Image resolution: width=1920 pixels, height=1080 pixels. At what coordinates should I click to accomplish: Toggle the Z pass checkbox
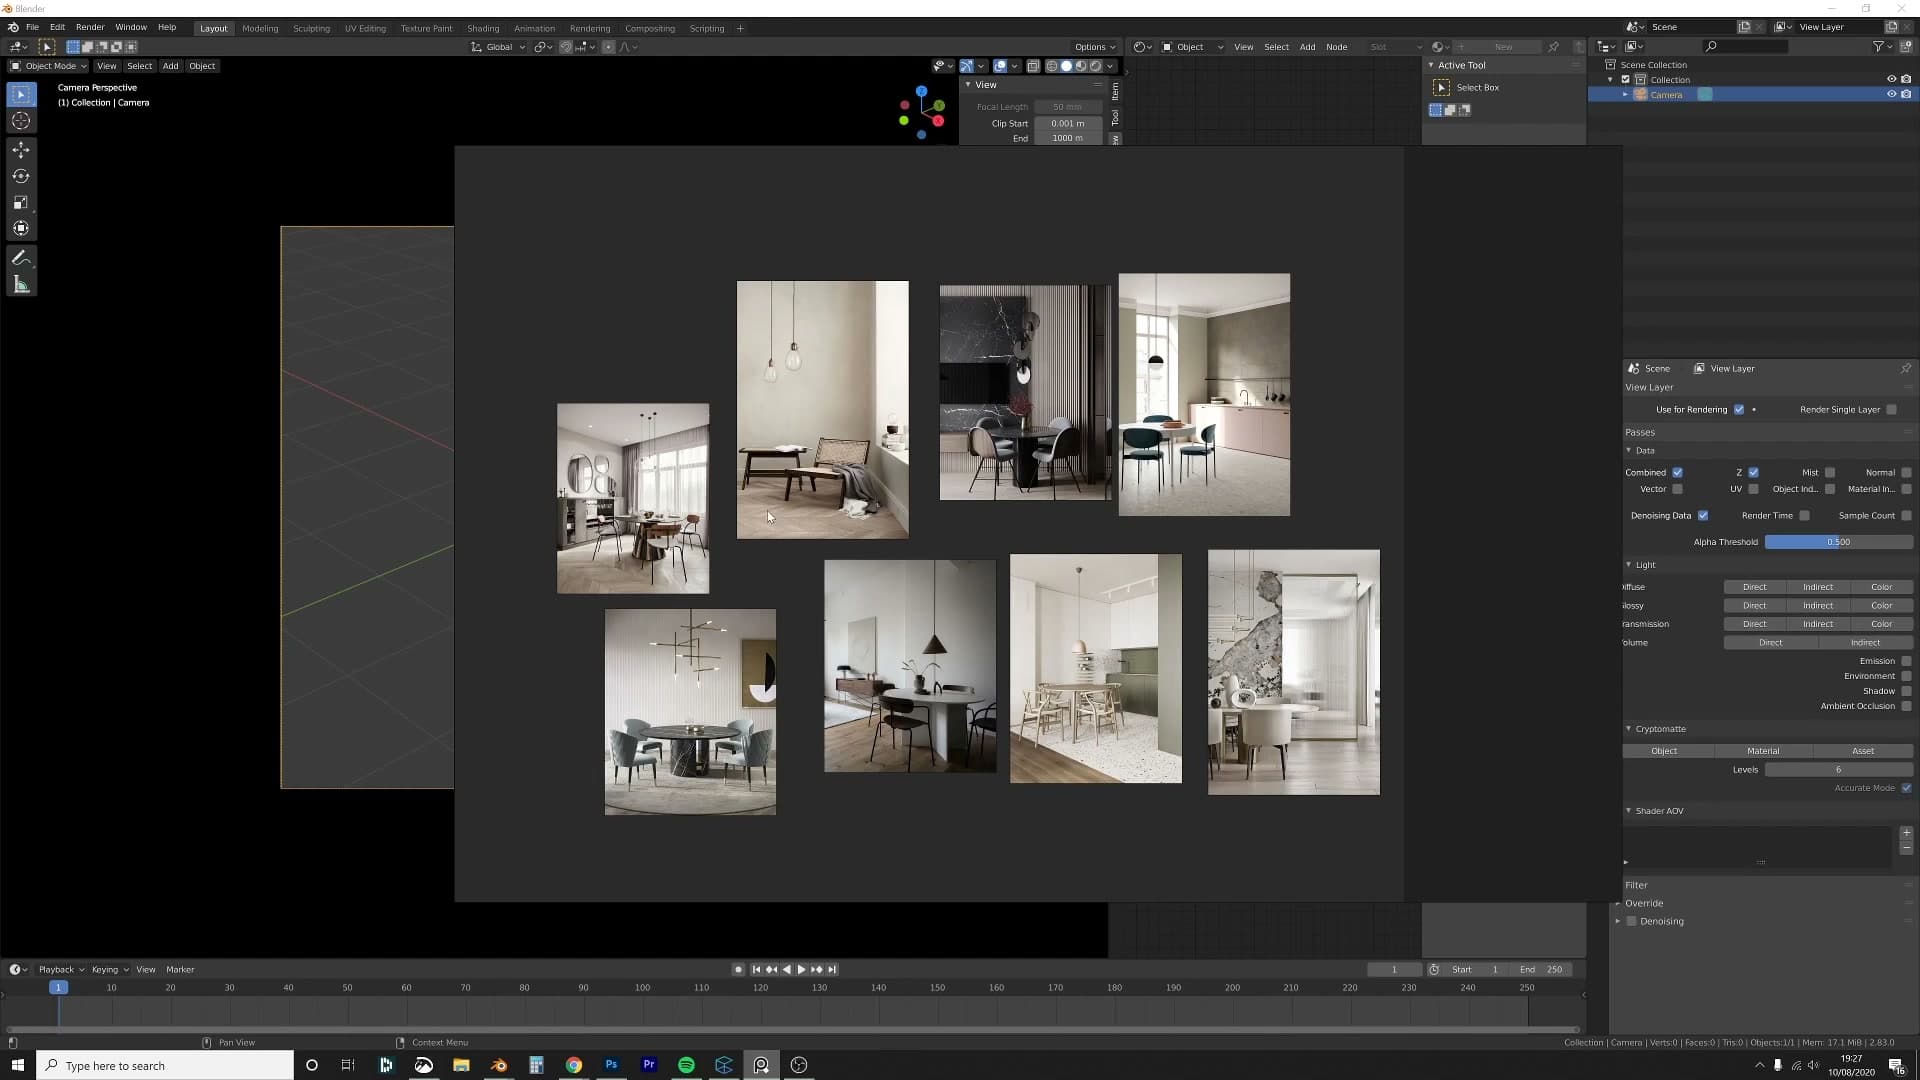point(1753,472)
